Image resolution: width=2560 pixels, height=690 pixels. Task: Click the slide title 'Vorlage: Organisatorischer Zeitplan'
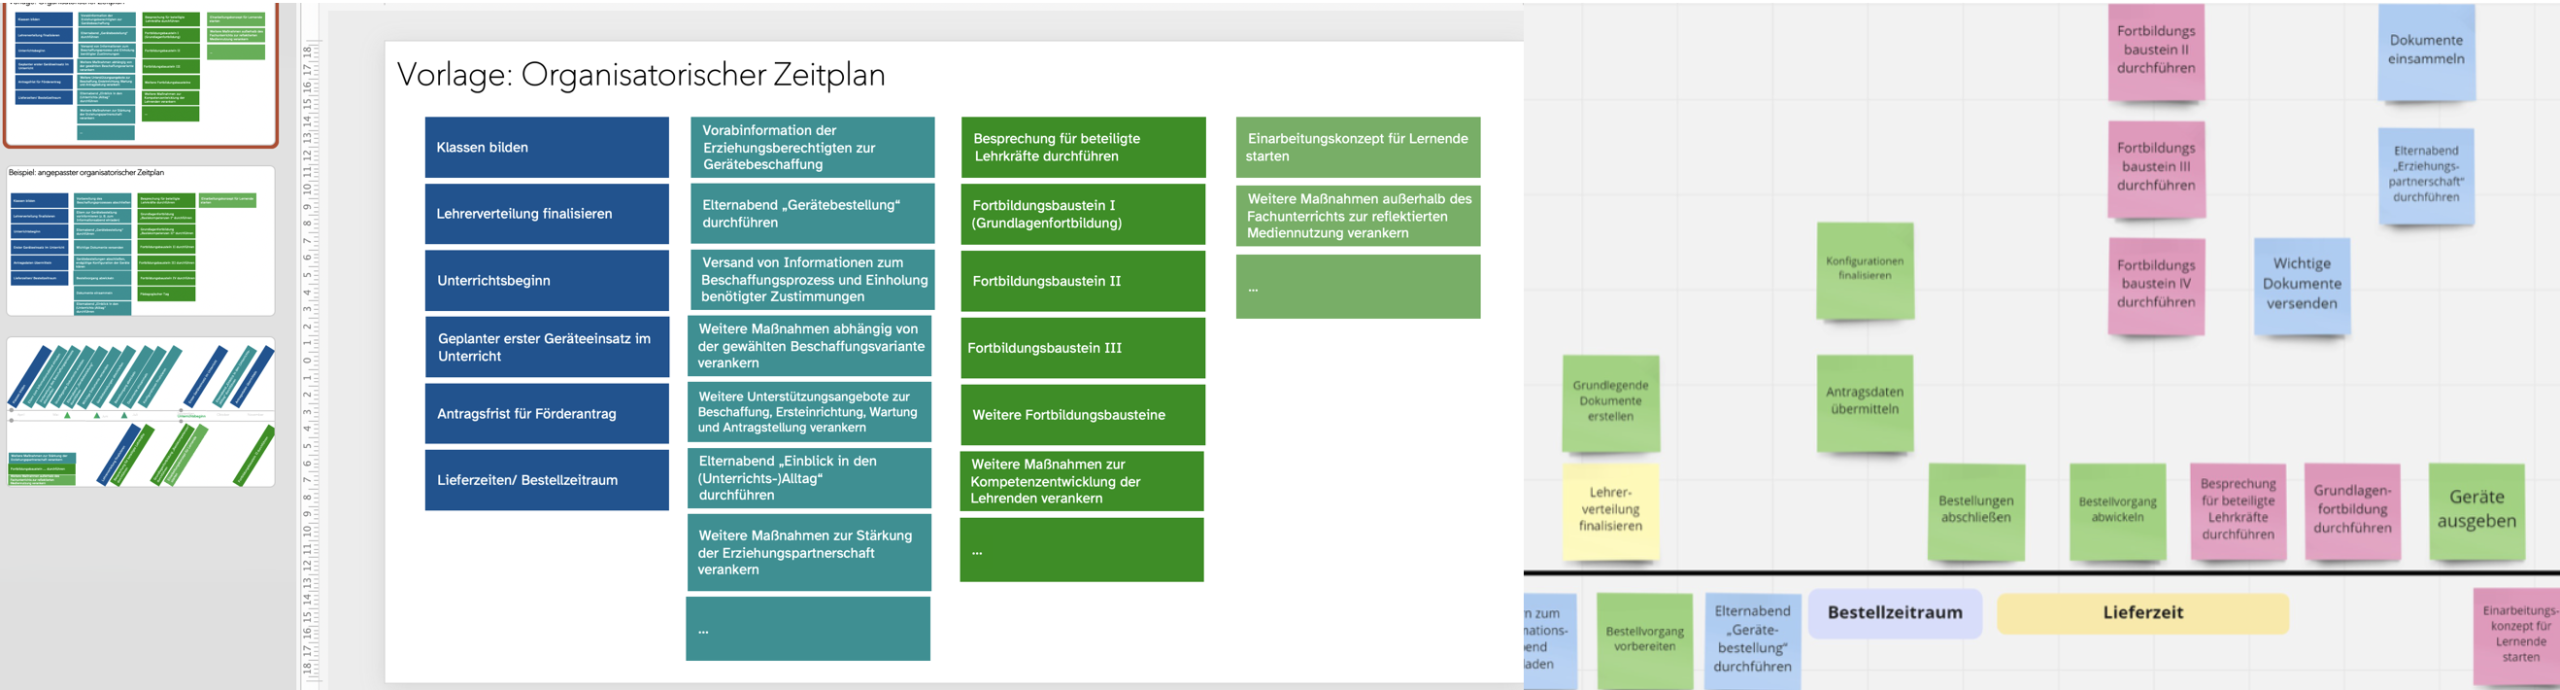(641, 75)
